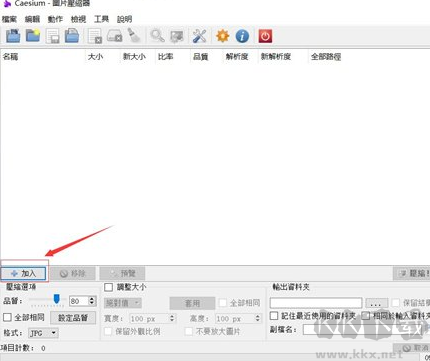The height and width of the screenshot is (361, 430).
Task: Sort by the 新解析度 column header
Action: tap(276, 57)
